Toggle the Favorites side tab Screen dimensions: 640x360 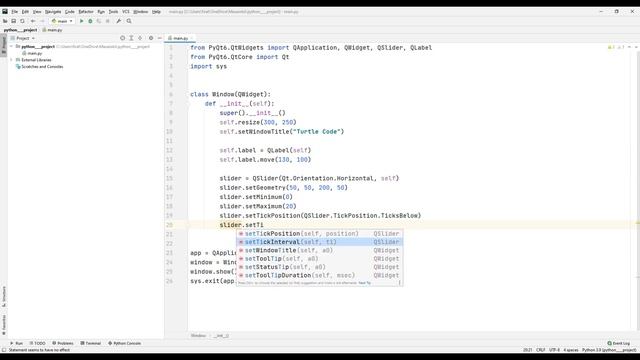coord(4,324)
